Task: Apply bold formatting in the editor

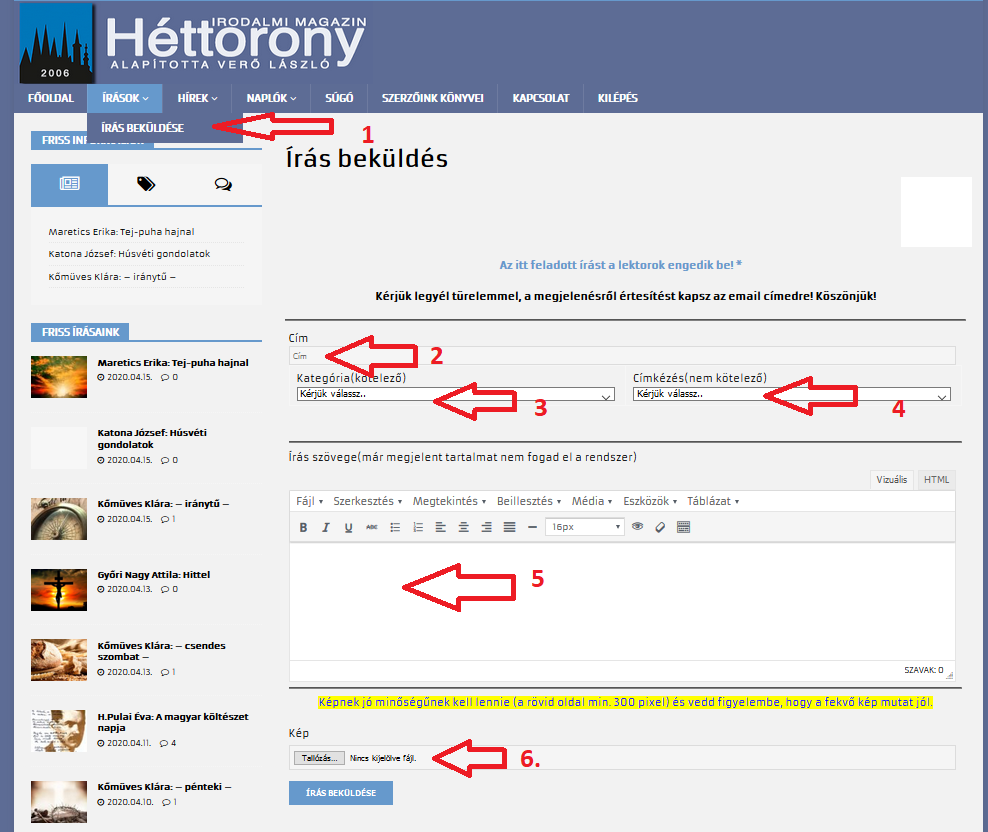Action: (304, 527)
